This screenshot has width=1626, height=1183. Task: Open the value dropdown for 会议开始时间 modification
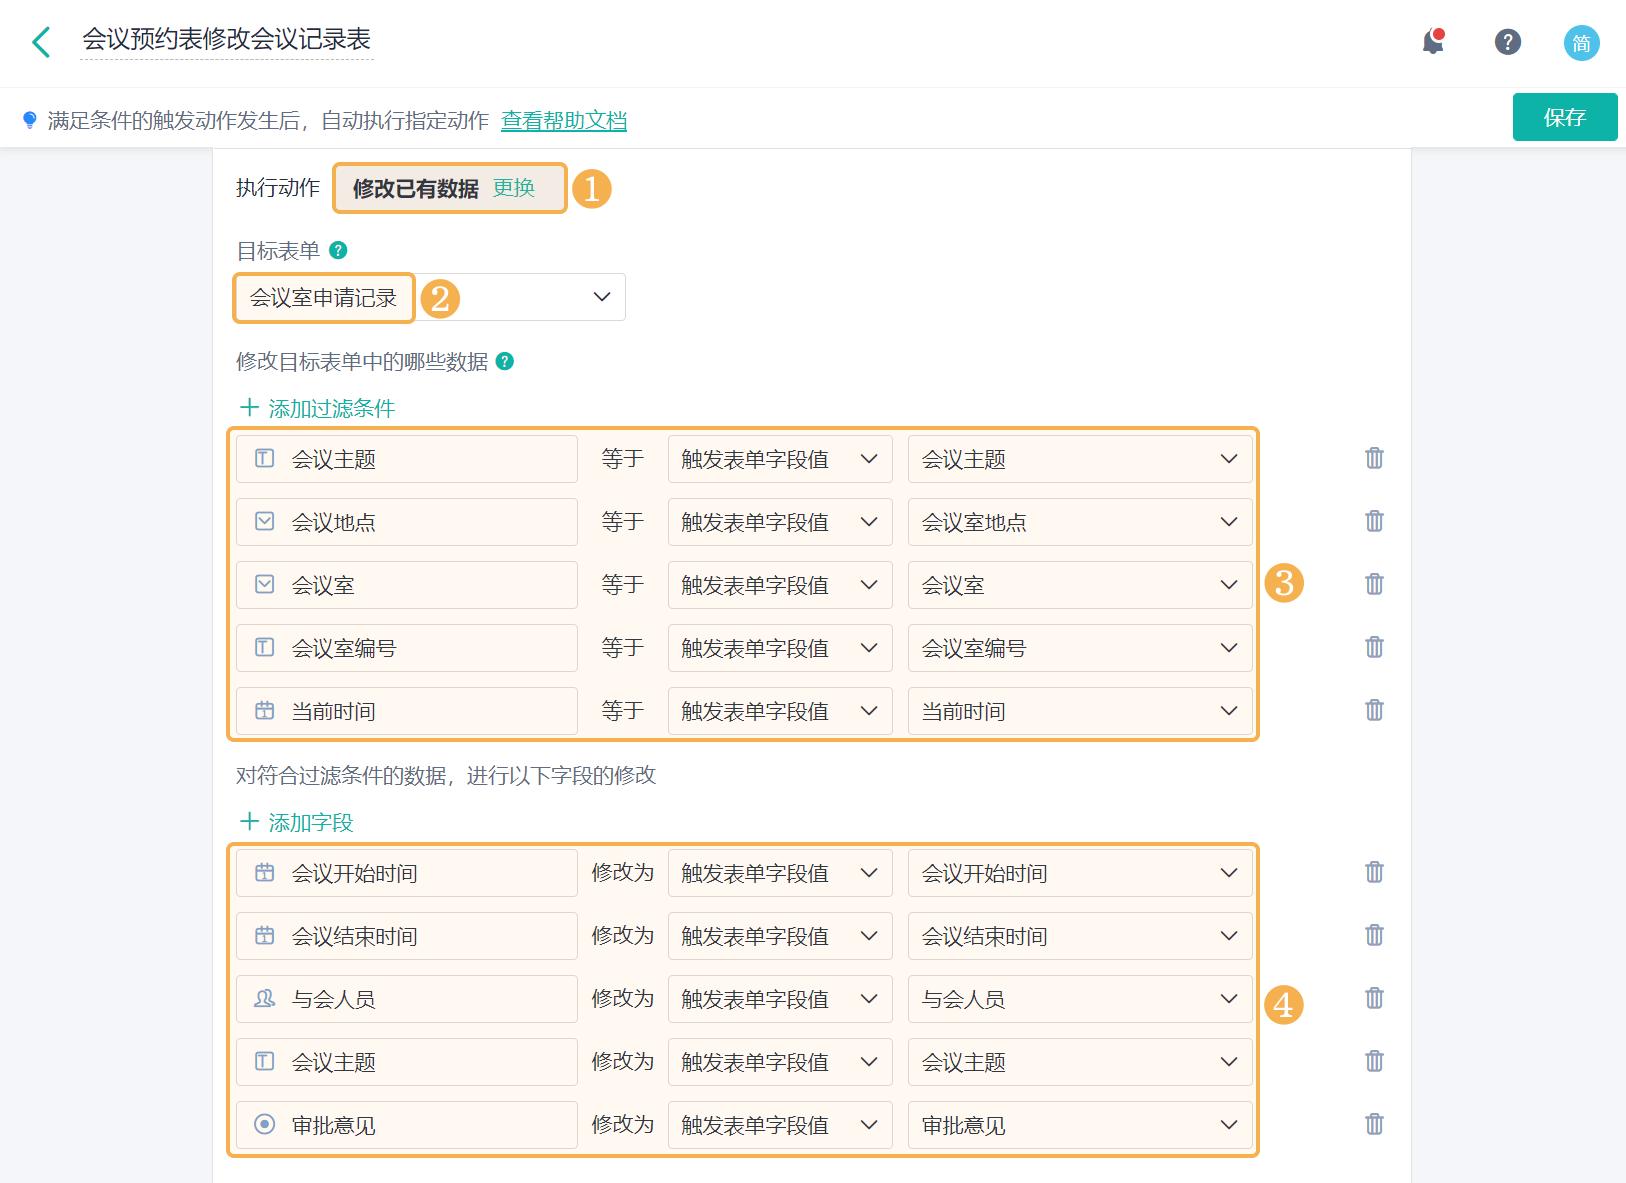pyautogui.click(x=1228, y=872)
